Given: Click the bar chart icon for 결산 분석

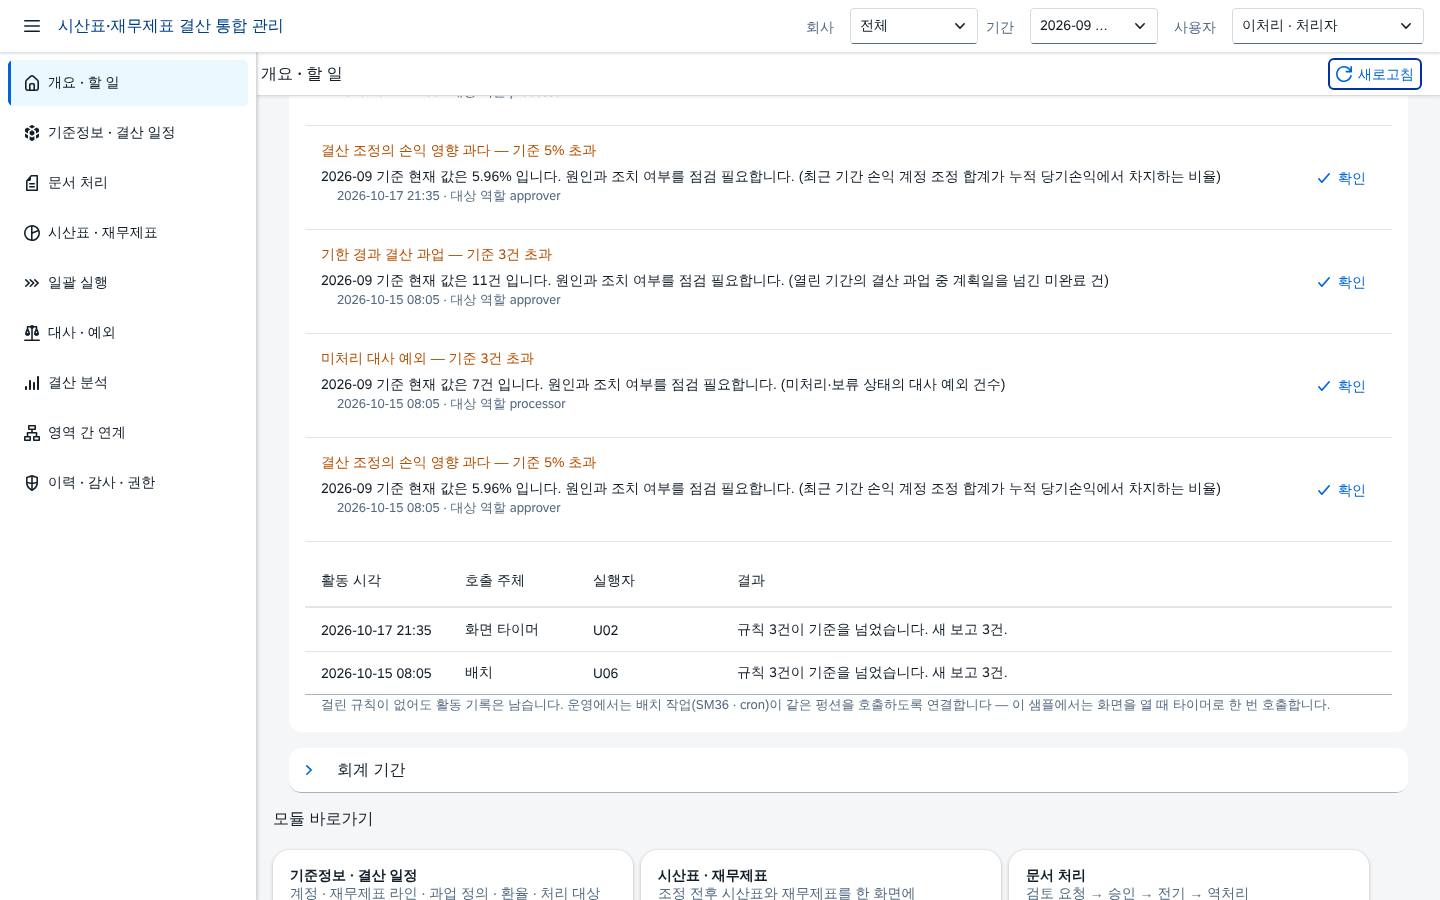Looking at the screenshot, I should coord(32,383).
